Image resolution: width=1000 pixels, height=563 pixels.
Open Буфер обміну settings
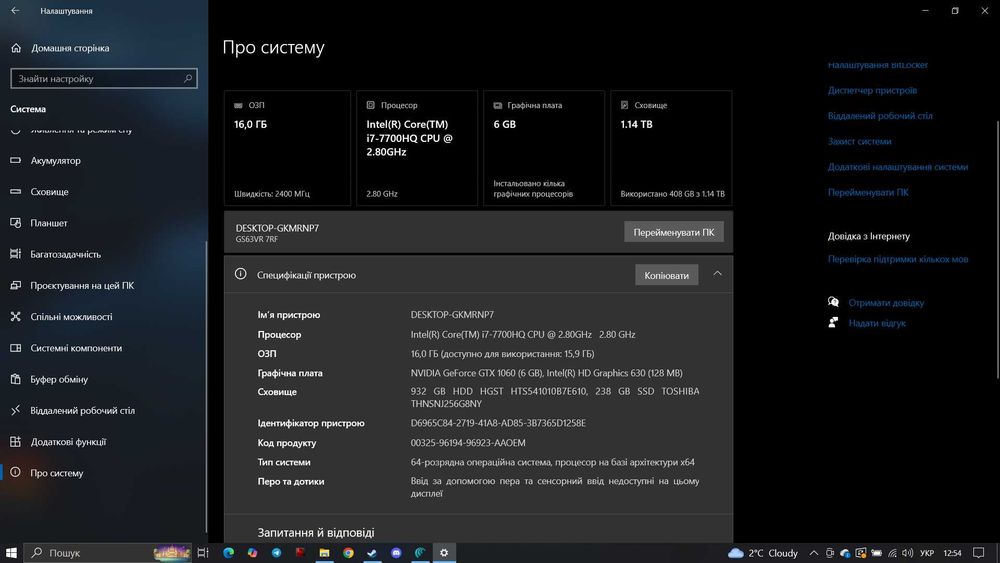tap(59, 379)
